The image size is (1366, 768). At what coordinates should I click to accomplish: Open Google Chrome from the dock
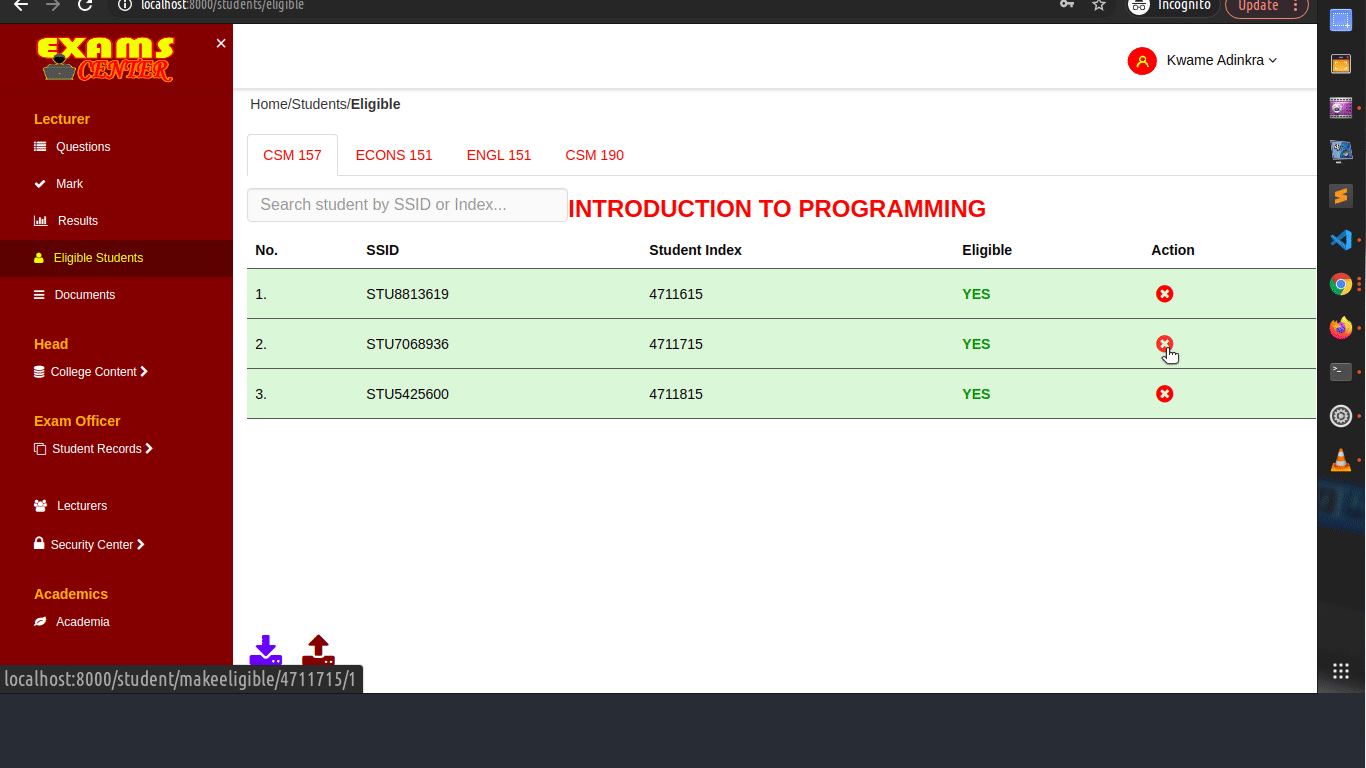point(1341,284)
